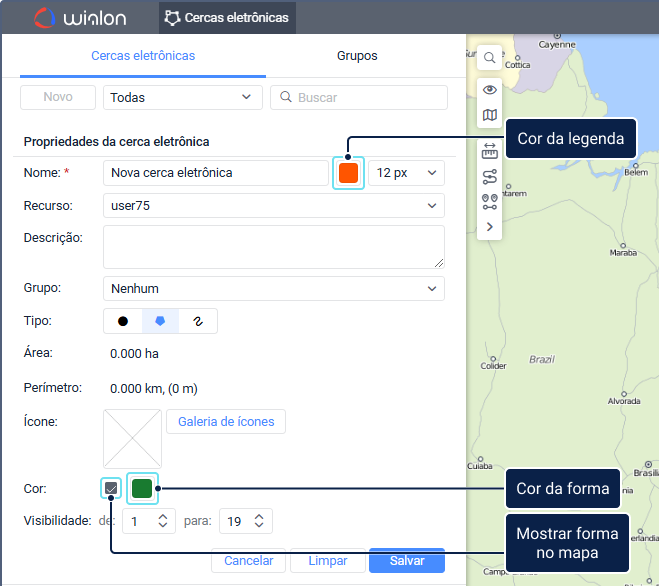Open the Grupo Nenhum dropdown

tap(273, 289)
